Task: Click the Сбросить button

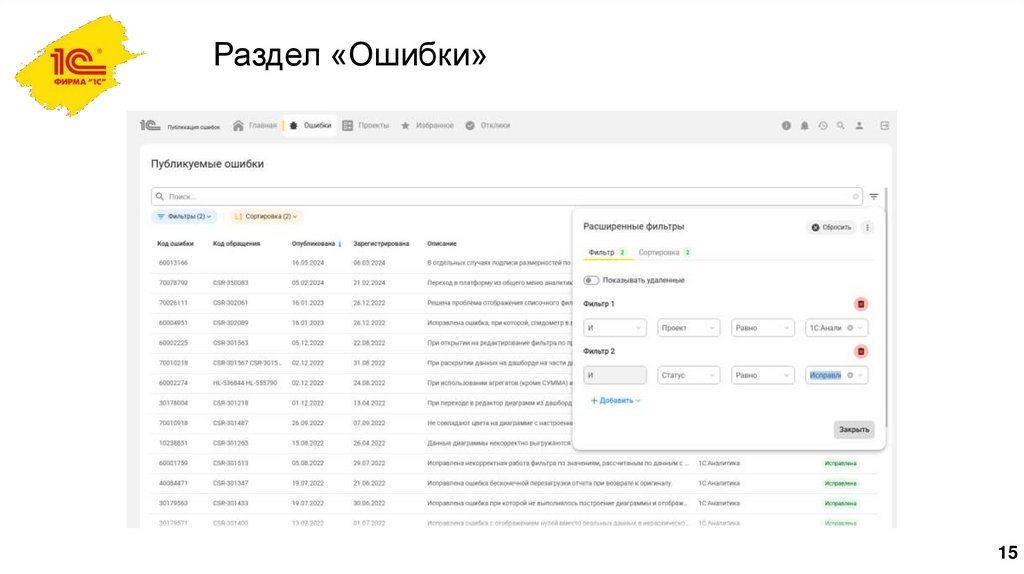Action: tap(831, 227)
